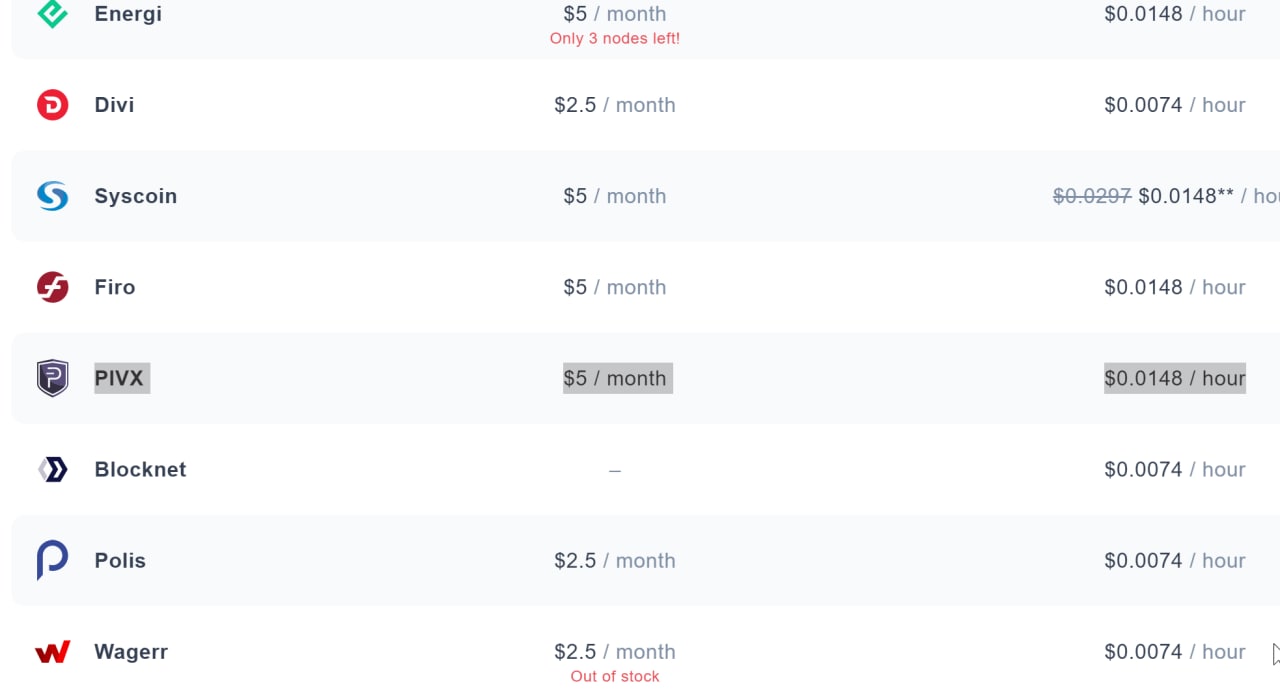
Task: Open the Syscoin coin name link
Action: (x=136, y=196)
